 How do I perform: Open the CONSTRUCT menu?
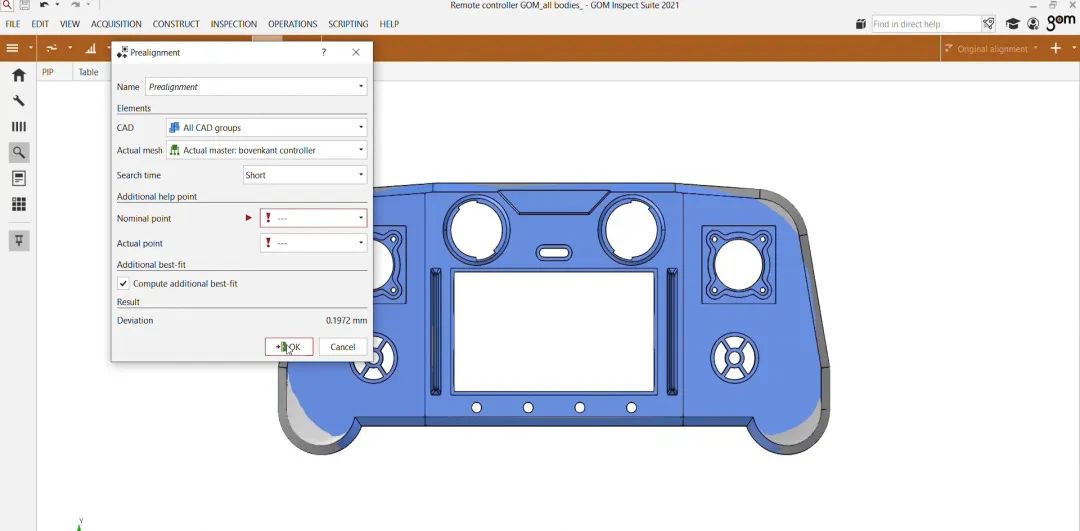click(176, 24)
